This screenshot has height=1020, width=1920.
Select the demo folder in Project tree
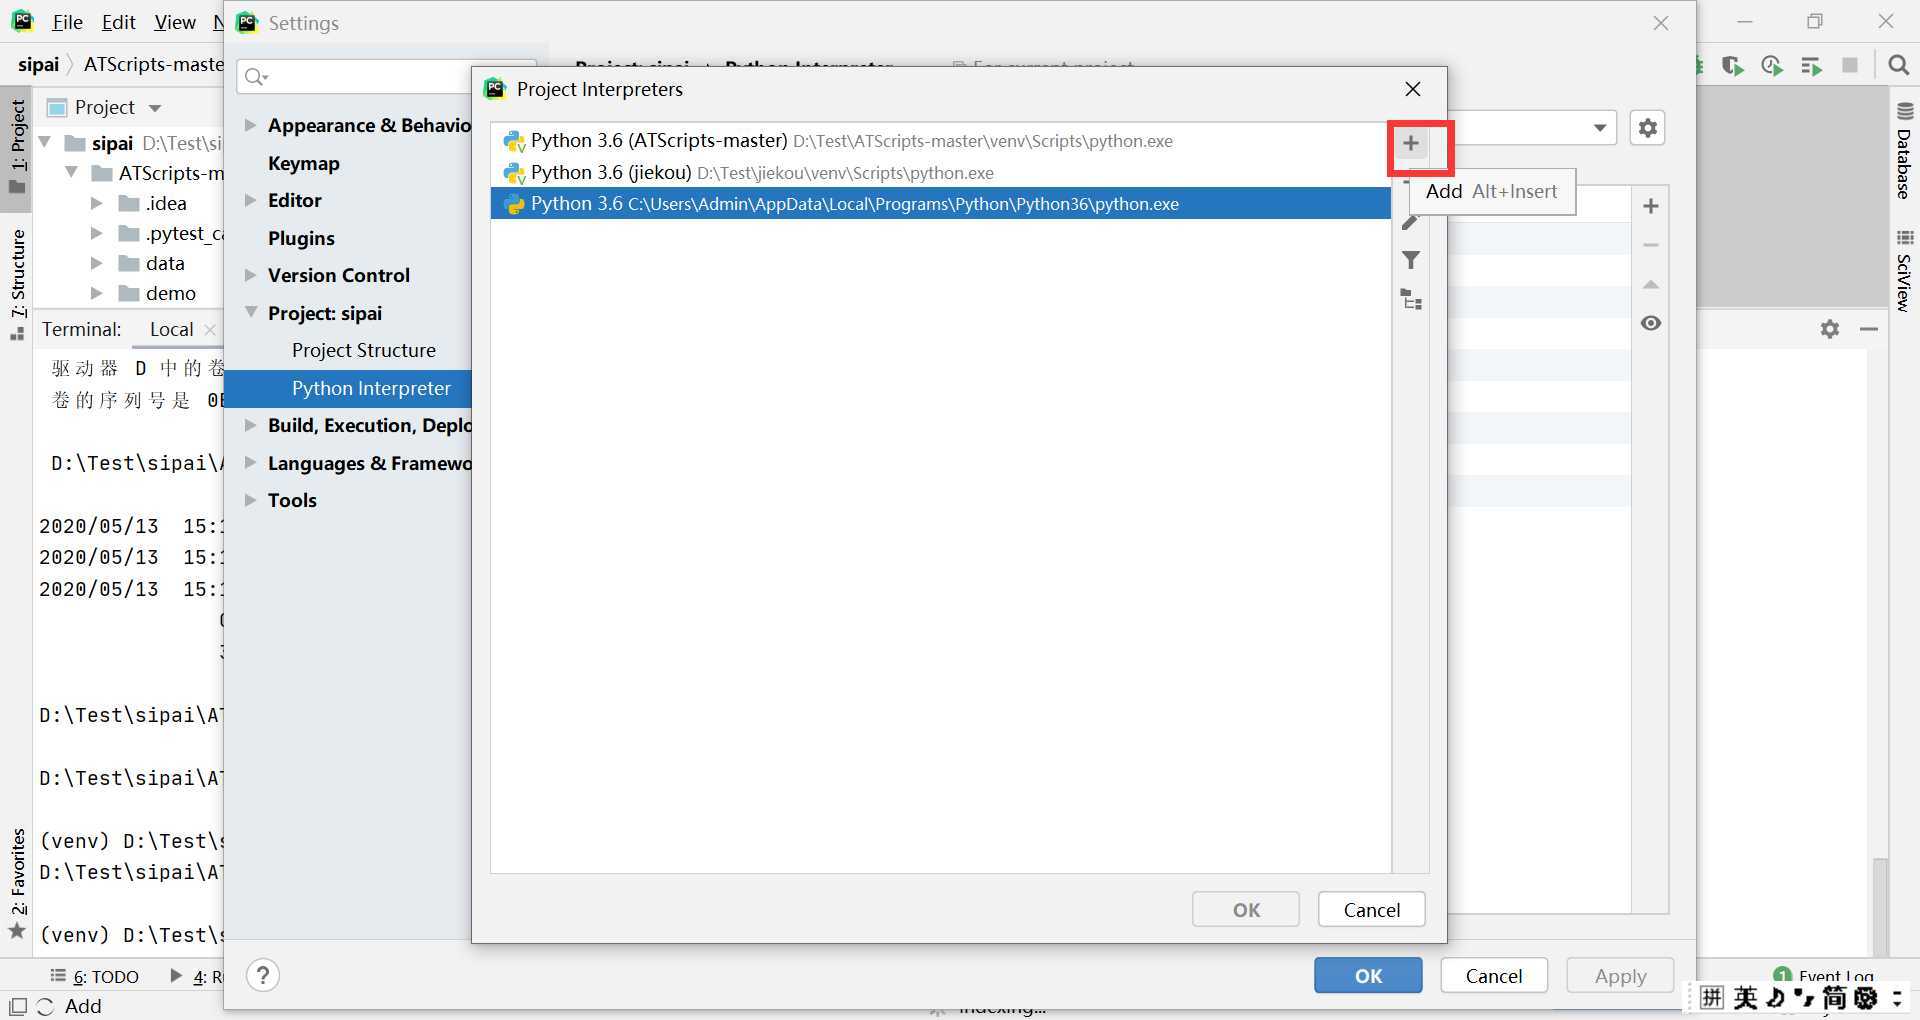click(170, 293)
